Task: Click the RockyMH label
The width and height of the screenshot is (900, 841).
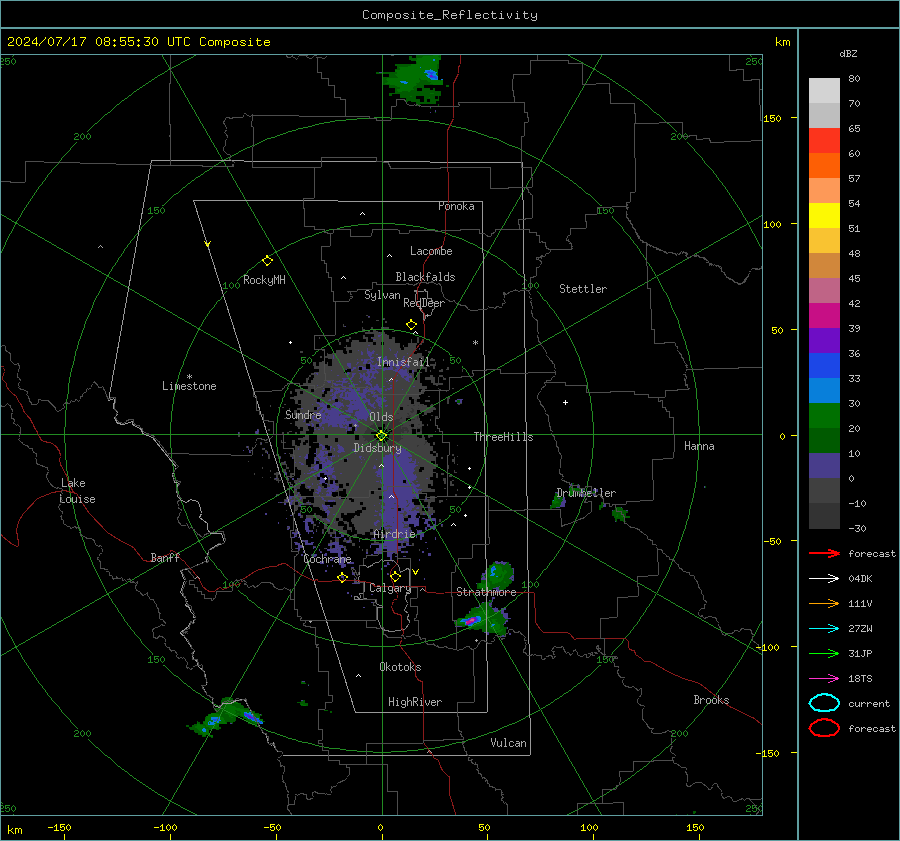Action: point(264,280)
